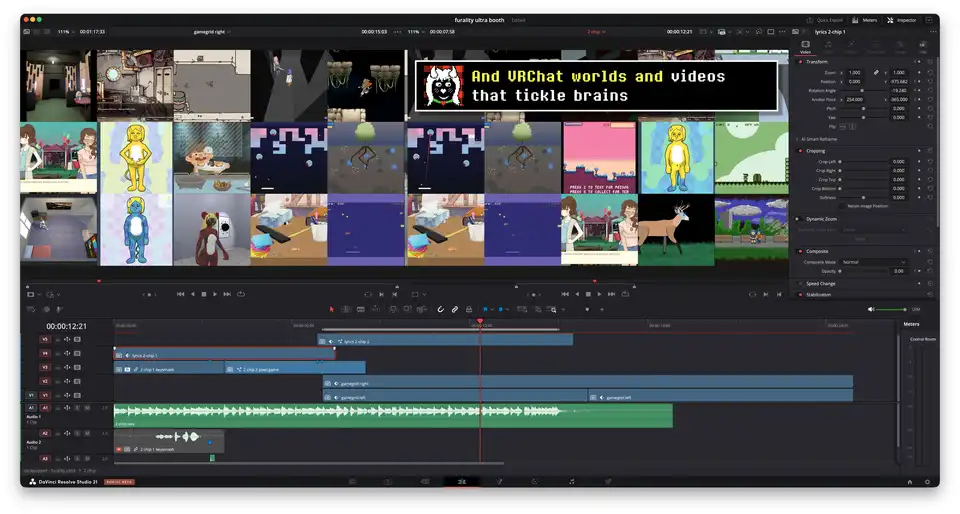Open the source viewer mode dropdown

34,294
